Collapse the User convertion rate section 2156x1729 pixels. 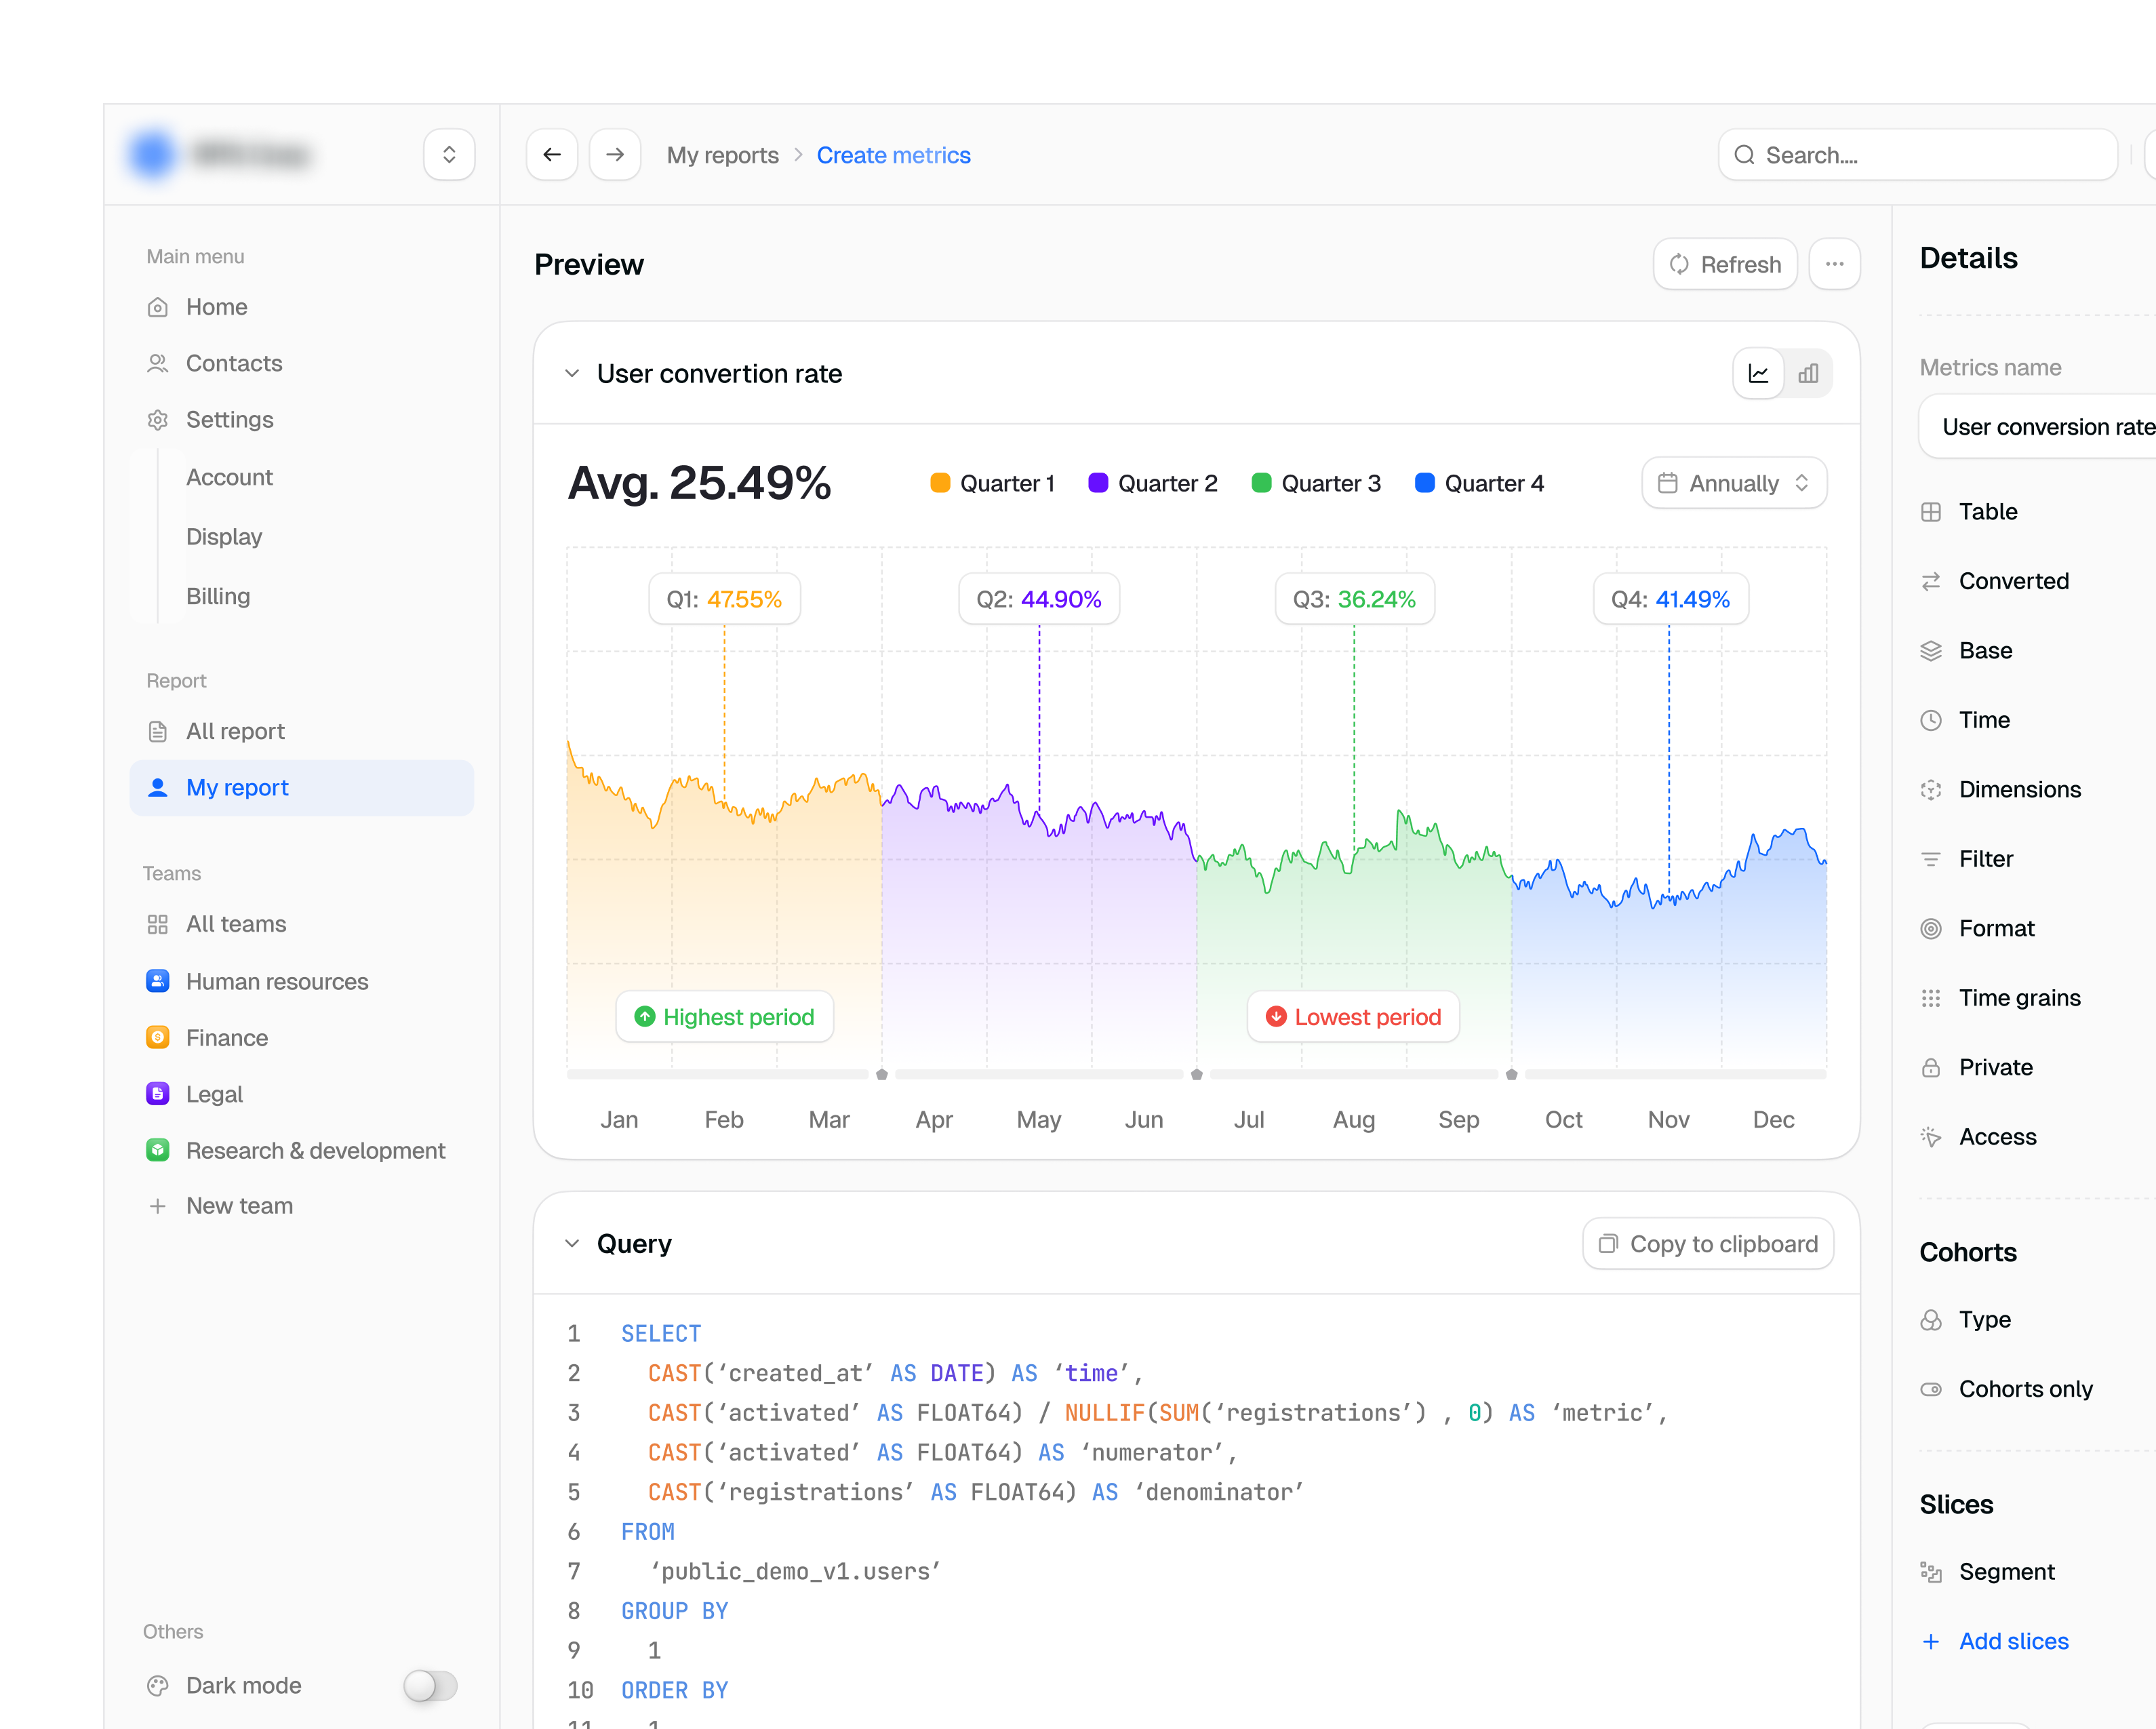[x=572, y=374]
